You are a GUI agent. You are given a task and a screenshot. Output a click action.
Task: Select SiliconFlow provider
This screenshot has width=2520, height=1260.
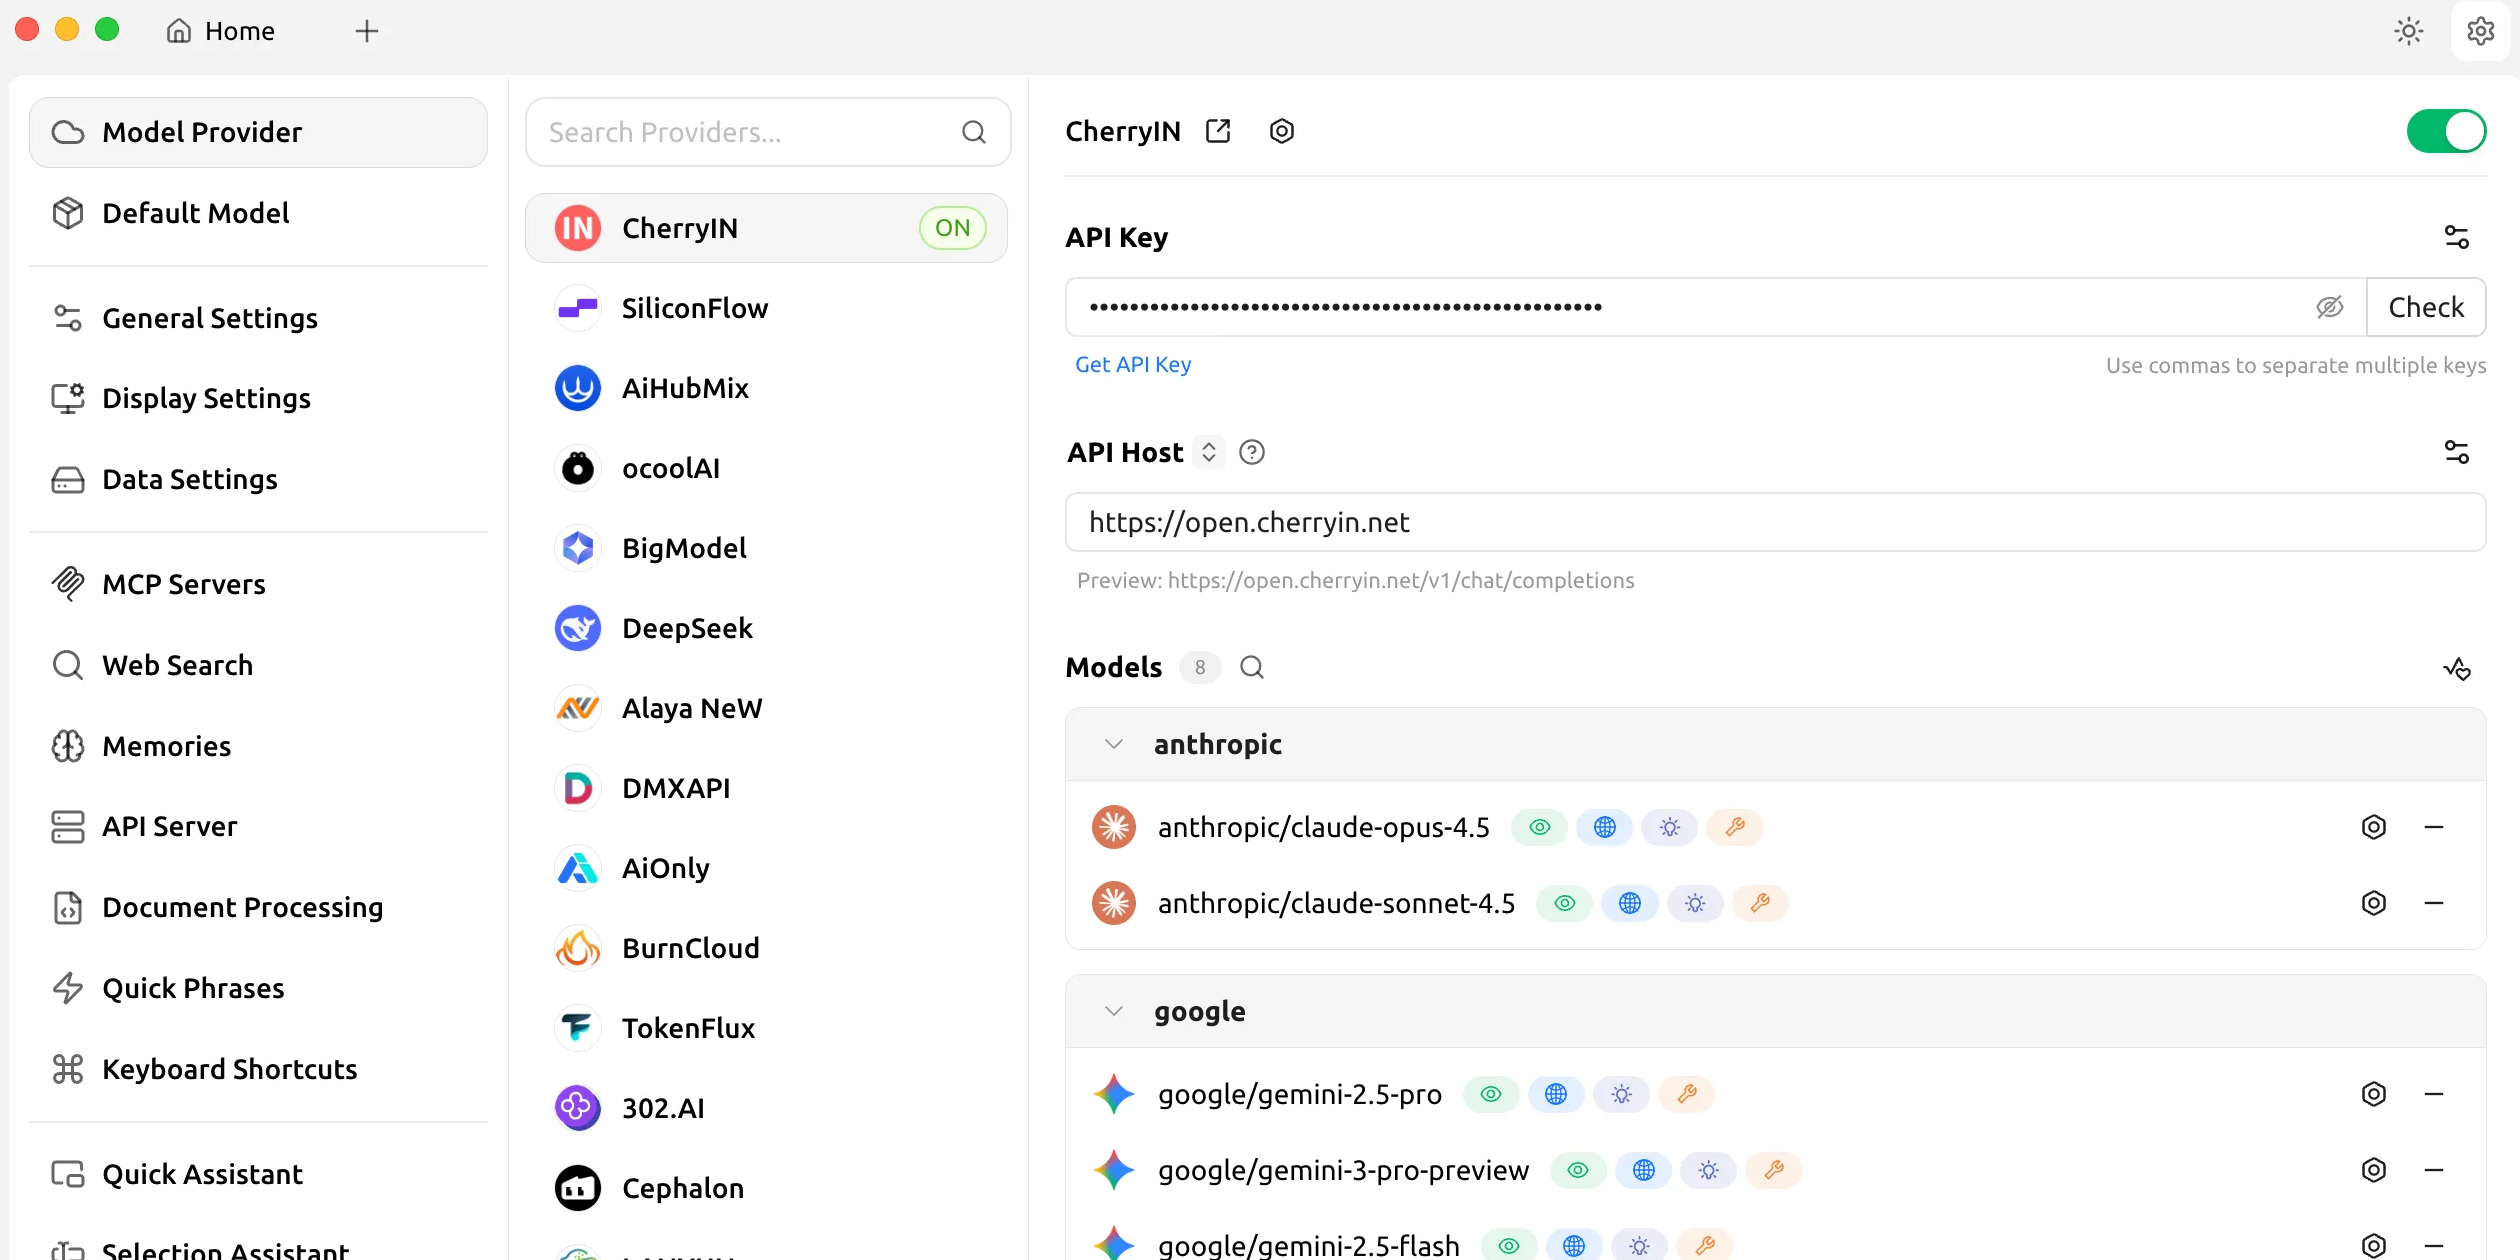pos(766,308)
